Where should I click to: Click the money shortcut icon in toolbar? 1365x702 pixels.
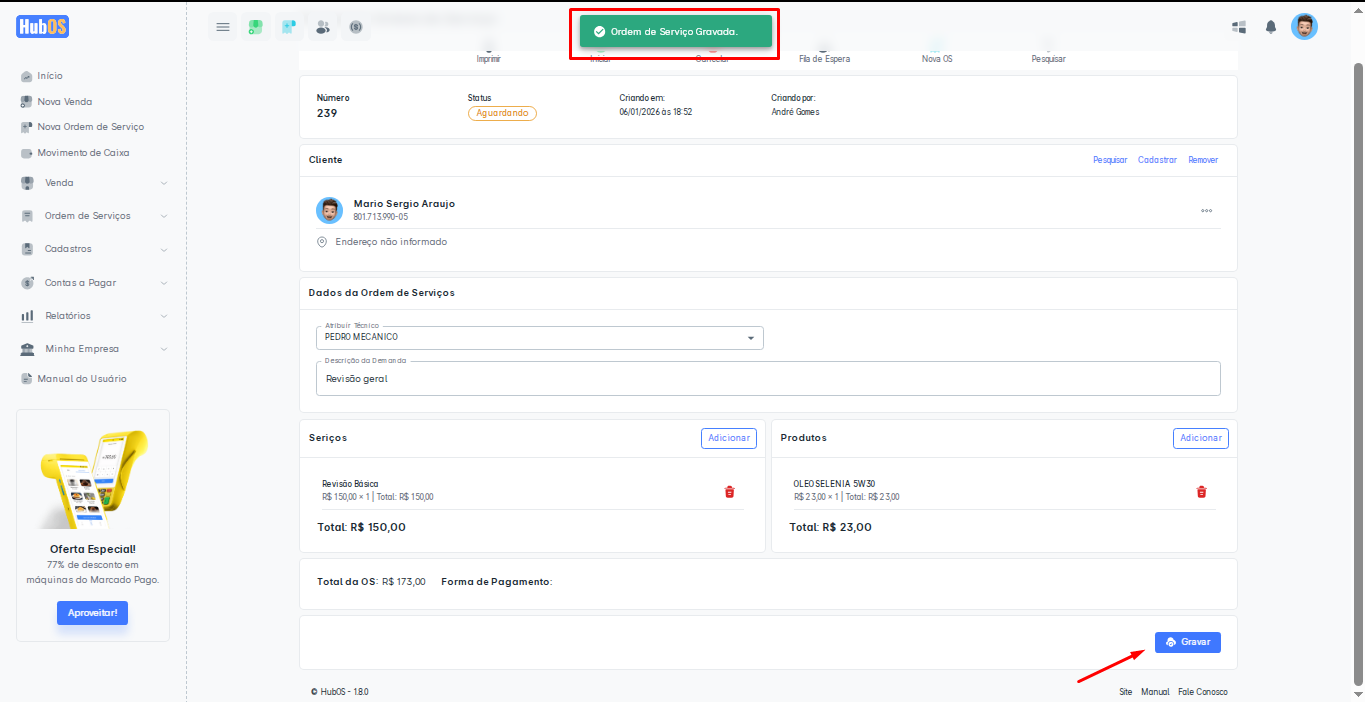pos(356,27)
